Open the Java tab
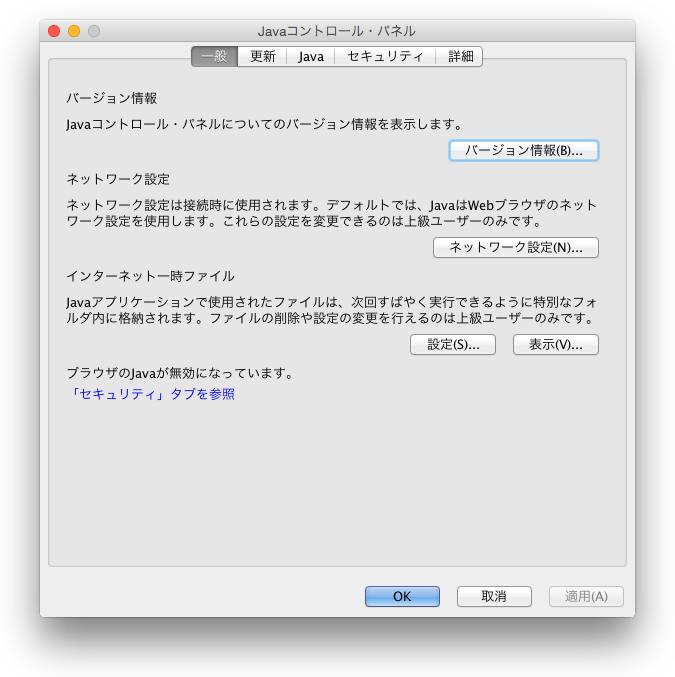 (311, 57)
